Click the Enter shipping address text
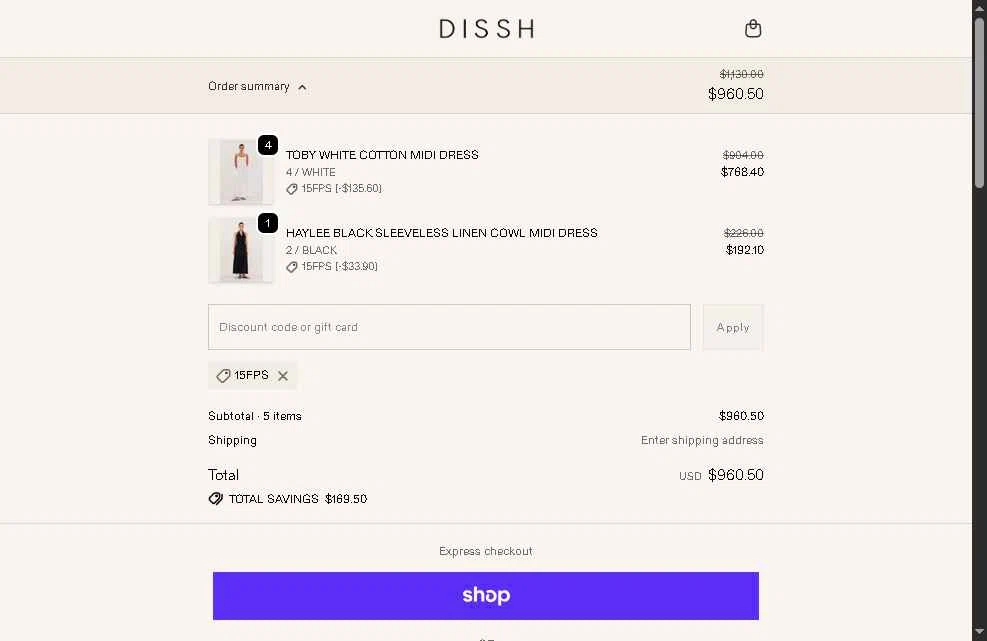987x641 pixels. (x=702, y=440)
